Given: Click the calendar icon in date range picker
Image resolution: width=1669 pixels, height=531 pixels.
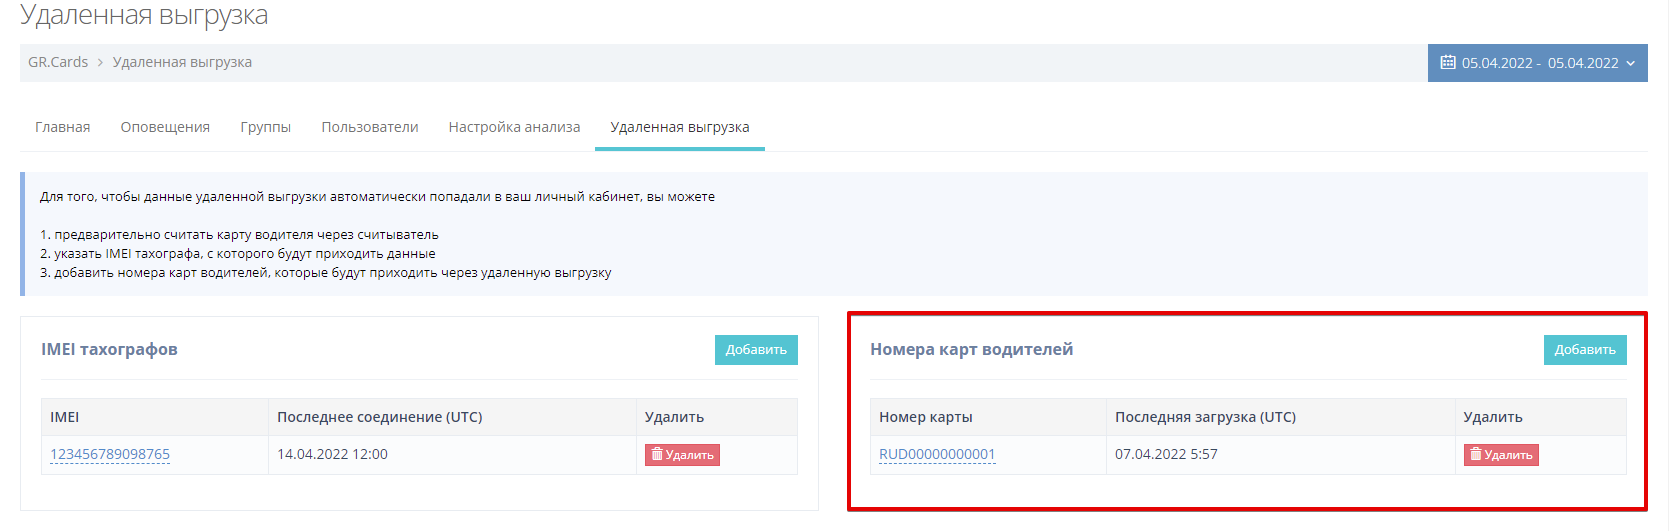Looking at the screenshot, I should pos(1447,63).
